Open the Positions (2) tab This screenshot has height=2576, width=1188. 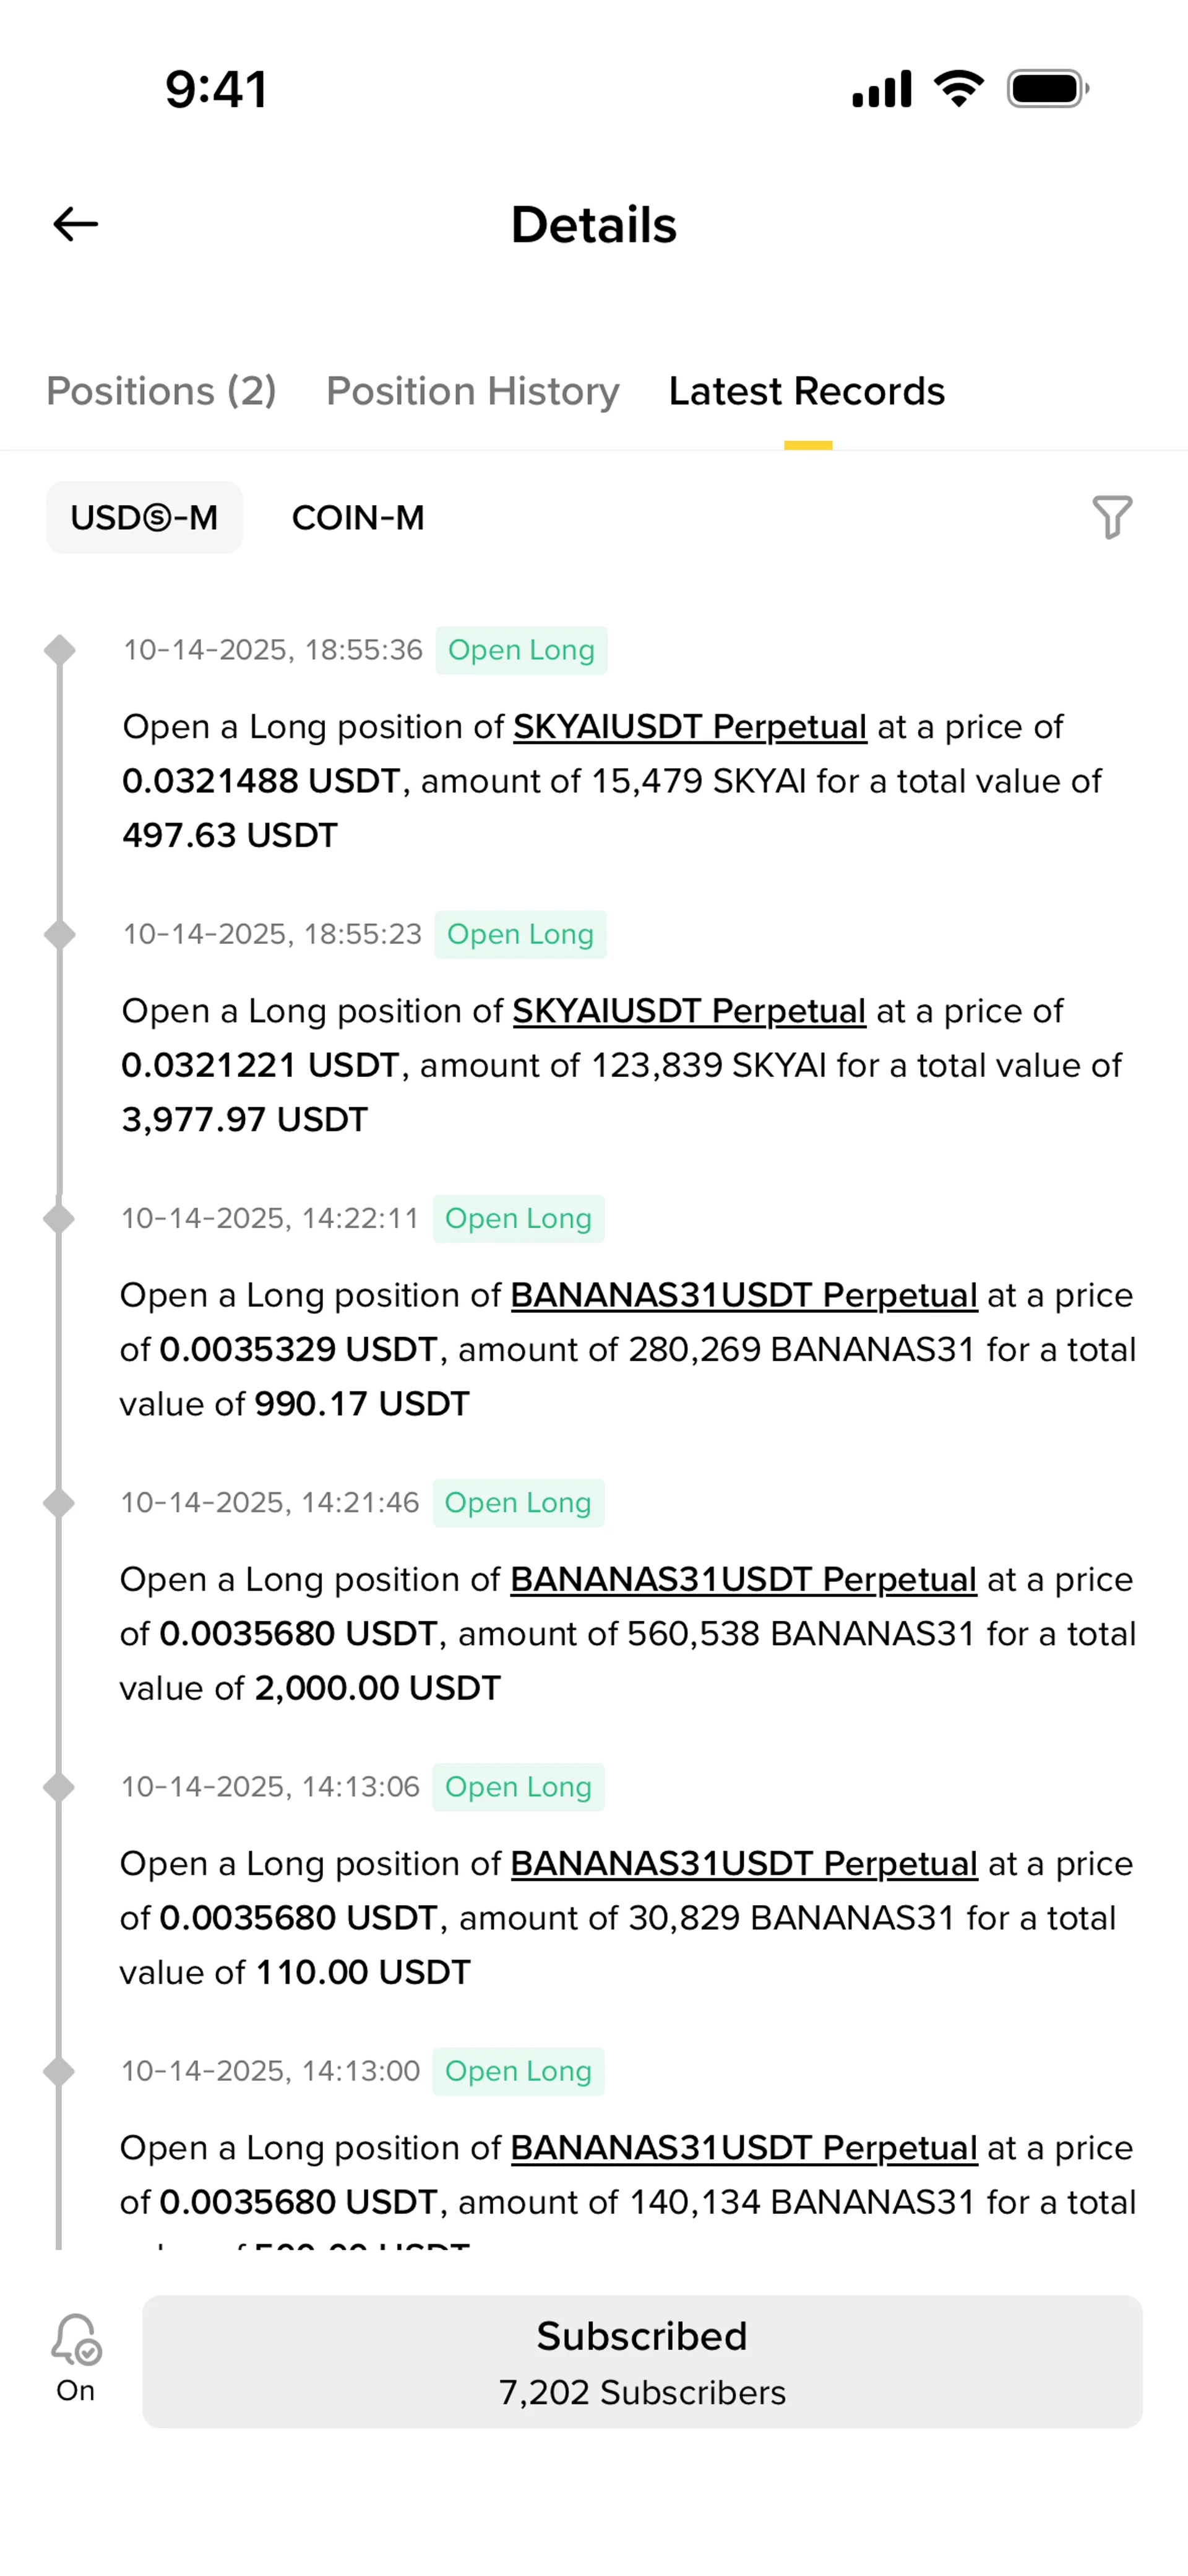pyautogui.click(x=161, y=391)
